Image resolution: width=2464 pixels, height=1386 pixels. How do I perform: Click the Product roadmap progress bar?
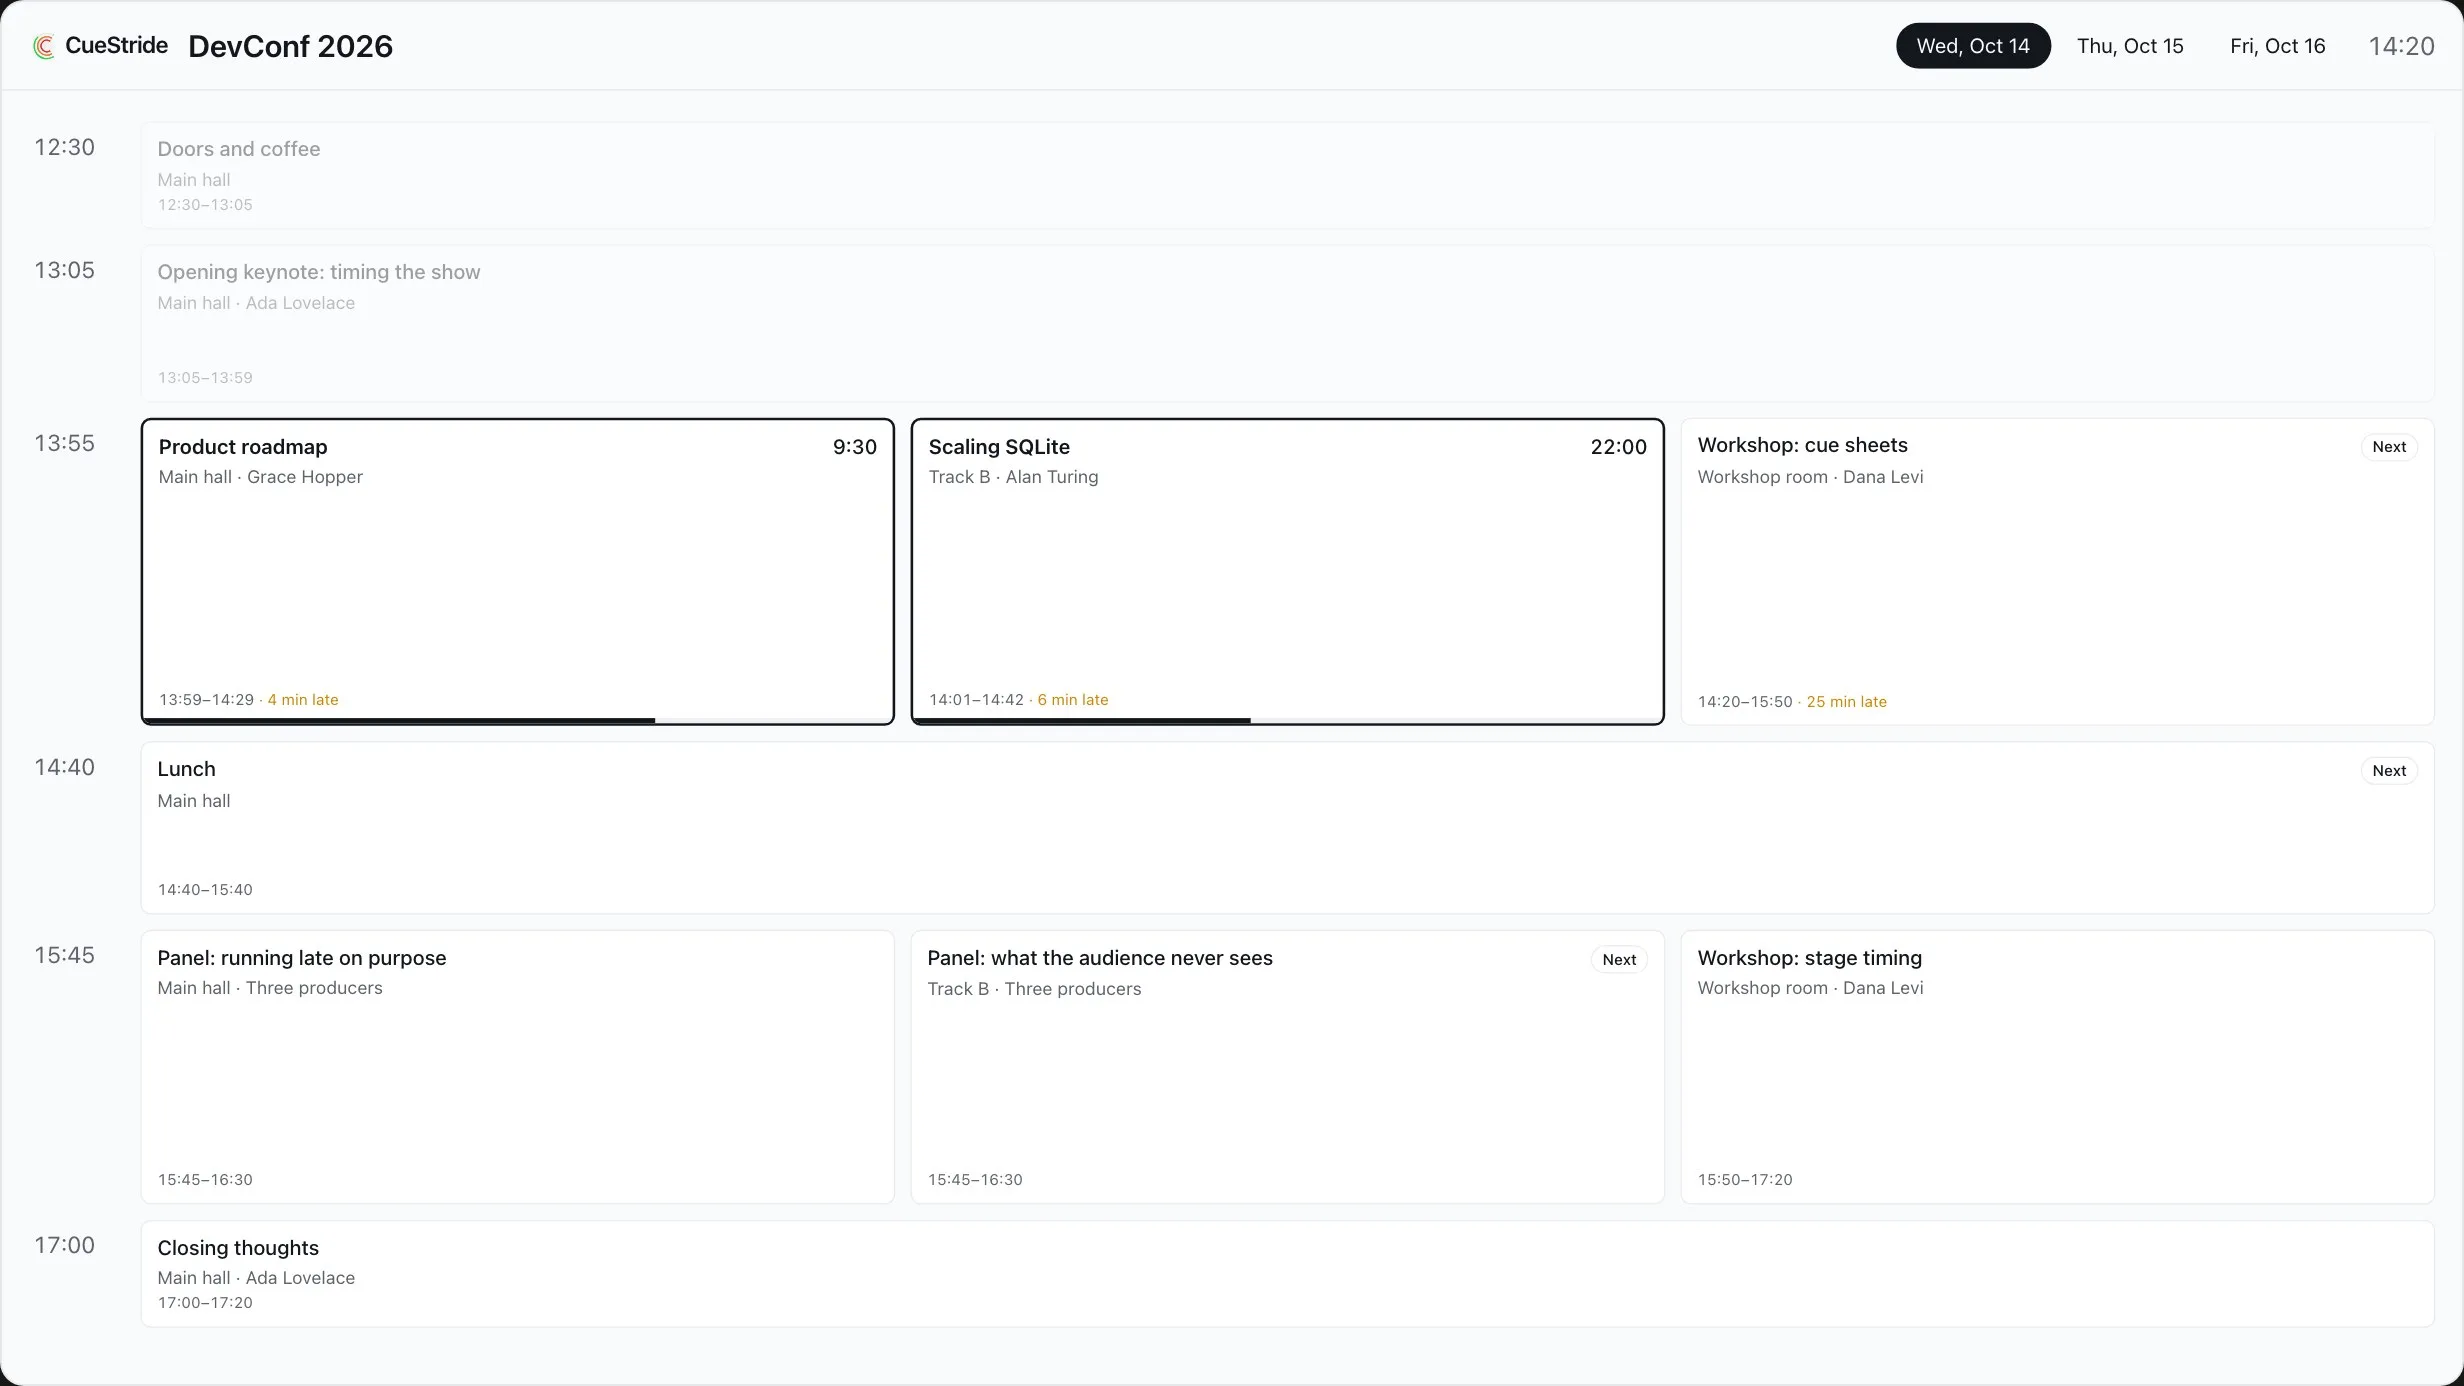518,720
